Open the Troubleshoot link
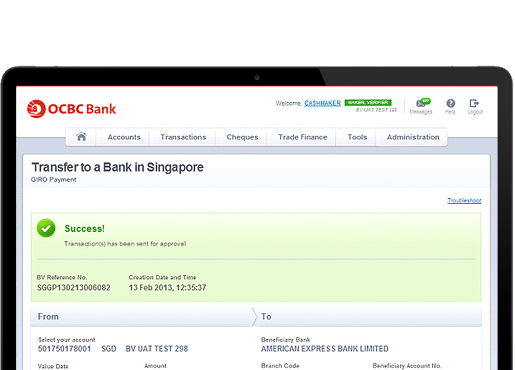515x370 pixels. pyautogui.click(x=464, y=200)
